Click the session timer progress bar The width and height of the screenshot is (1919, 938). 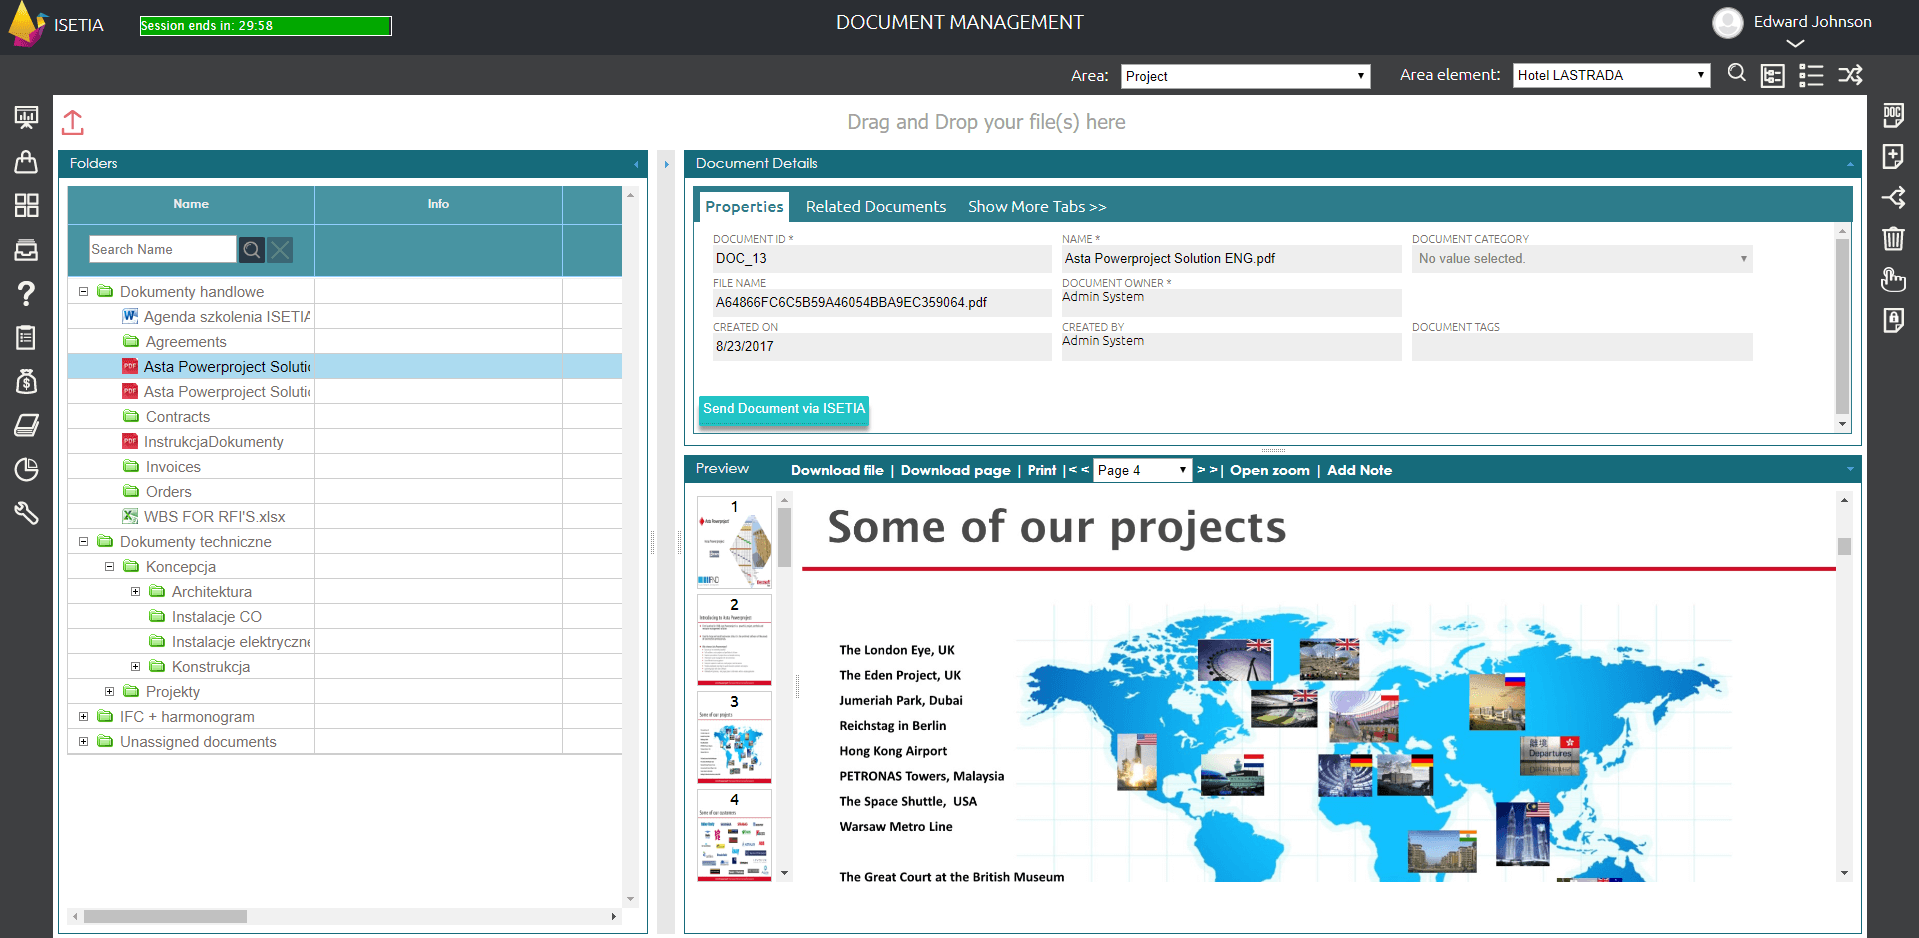coord(266,26)
